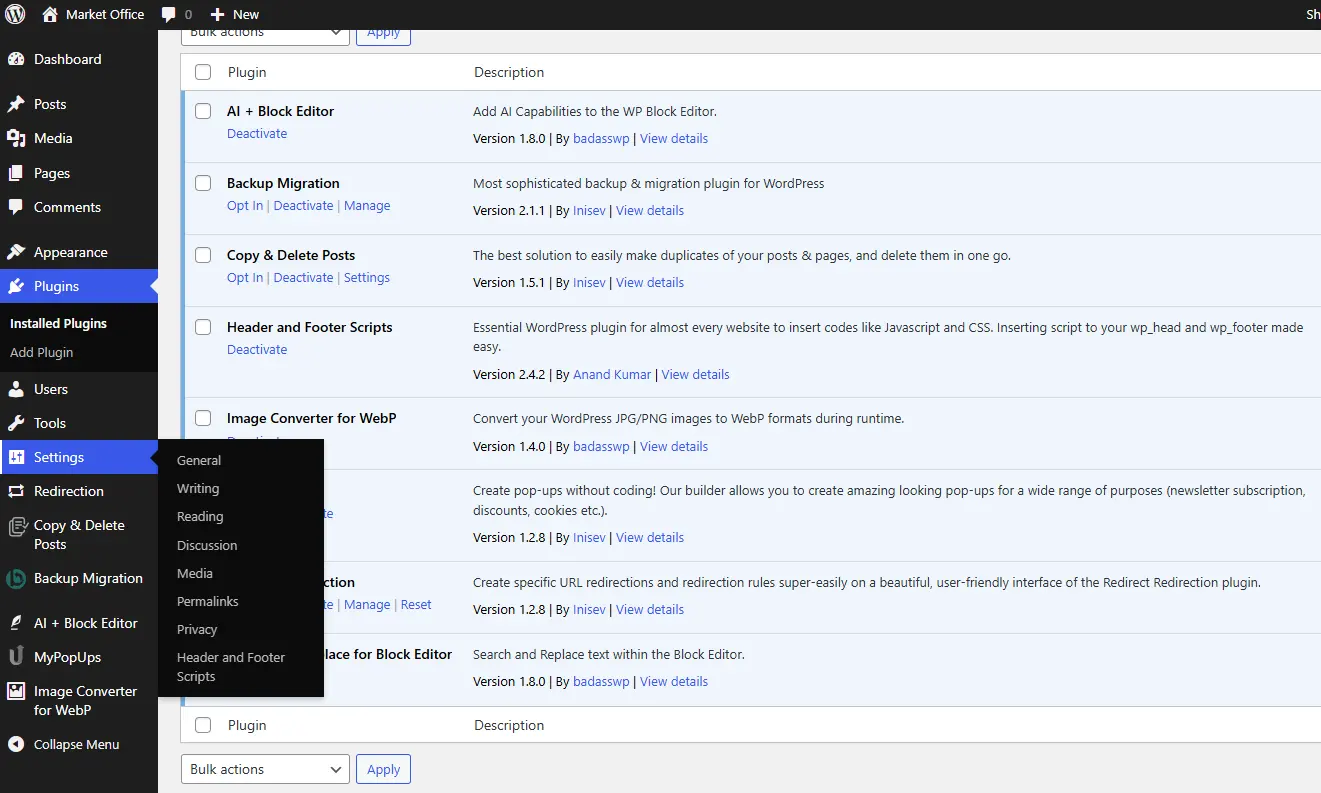The image size is (1321, 793).
Task: Tick the Copy & Delete Posts plugin checkbox
Action: (x=203, y=255)
